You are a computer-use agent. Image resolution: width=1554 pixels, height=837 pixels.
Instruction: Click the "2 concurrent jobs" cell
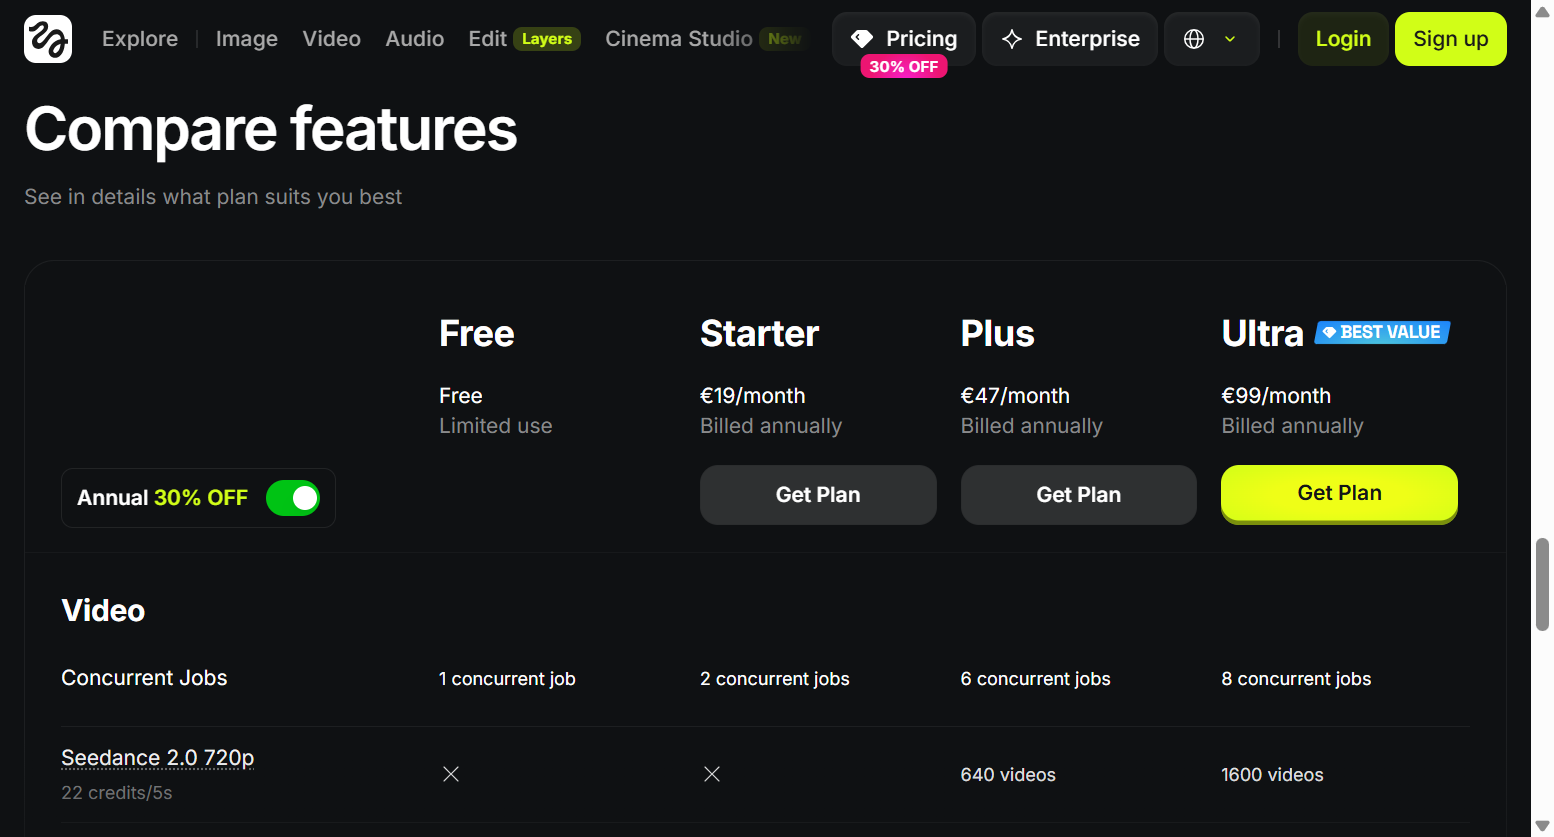point(775,679)
